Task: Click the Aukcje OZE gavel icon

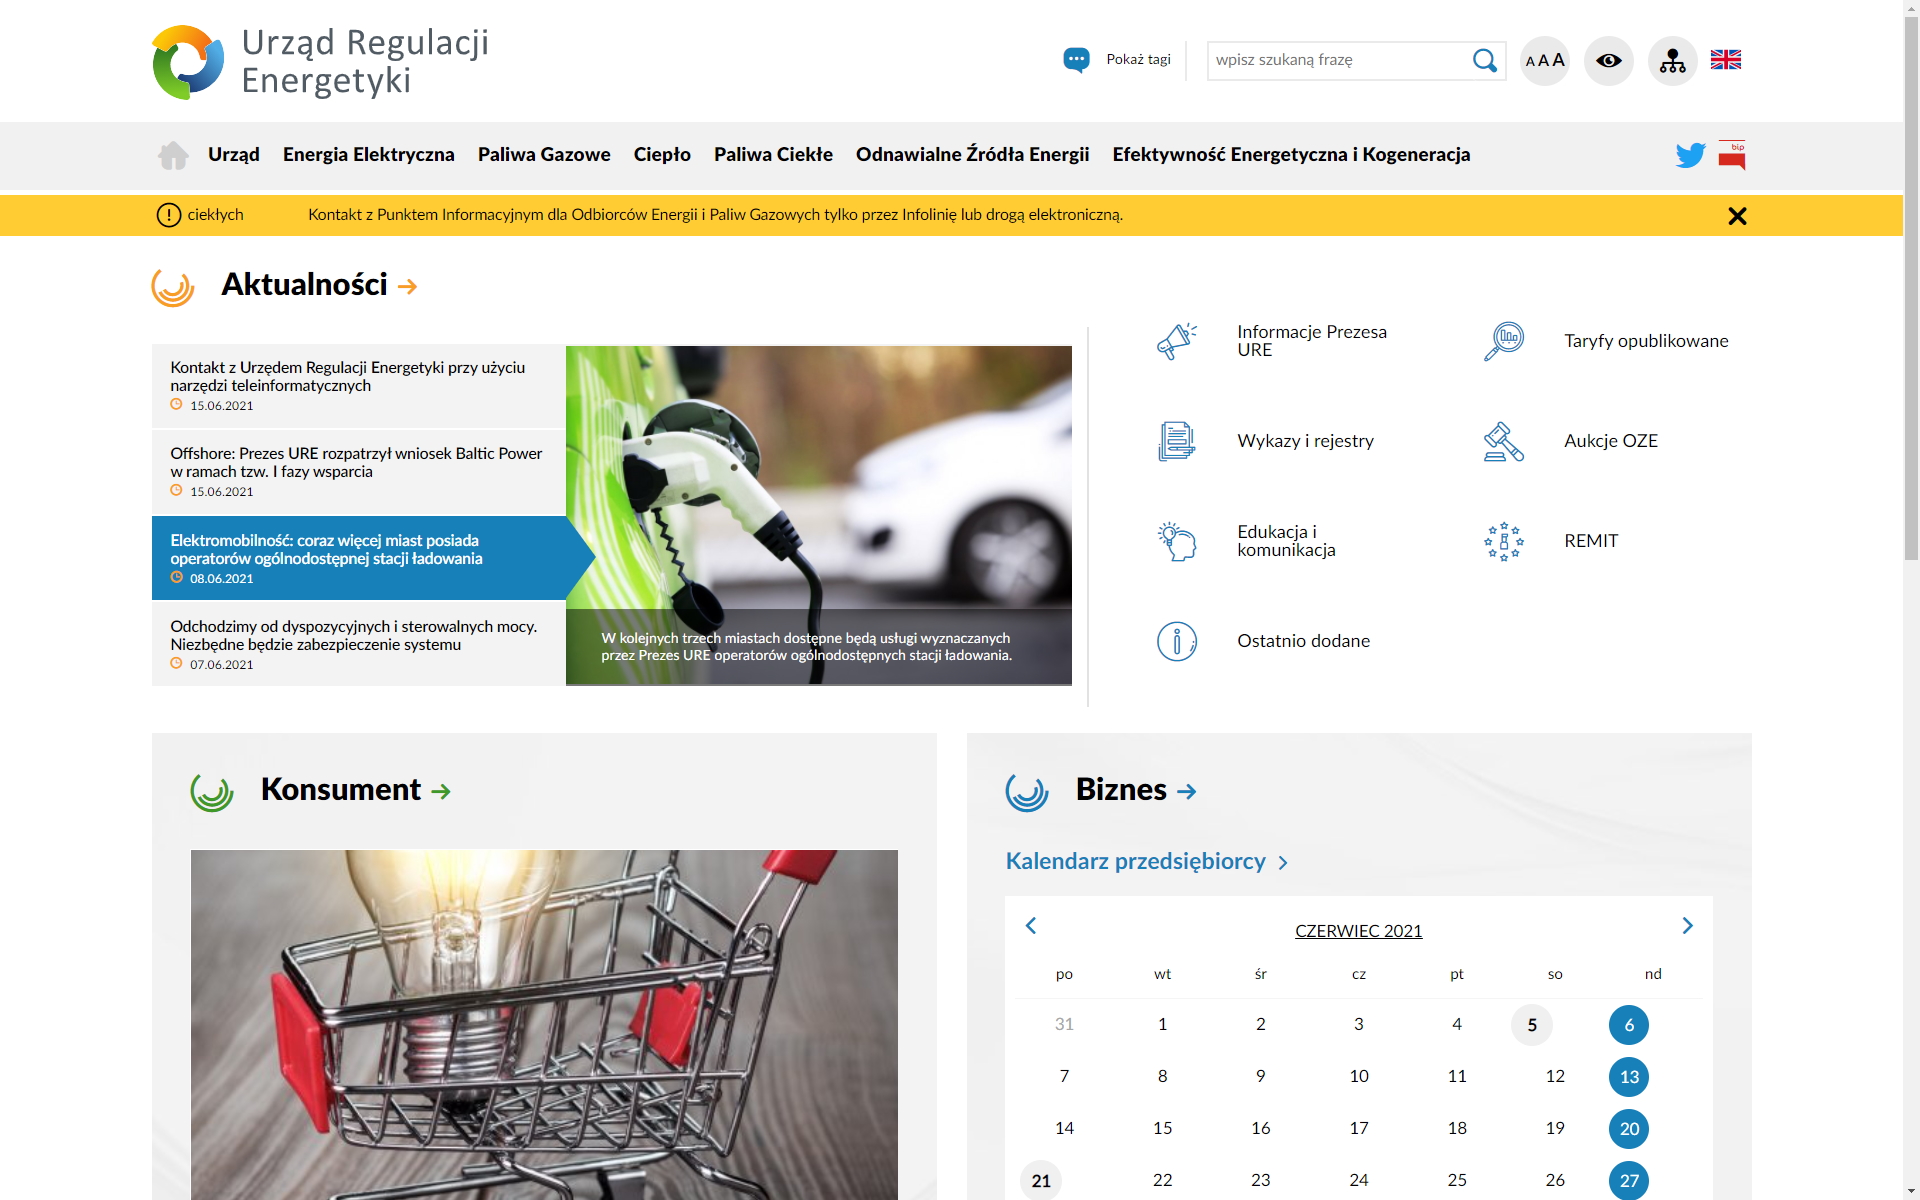Action: [1503, 441]
